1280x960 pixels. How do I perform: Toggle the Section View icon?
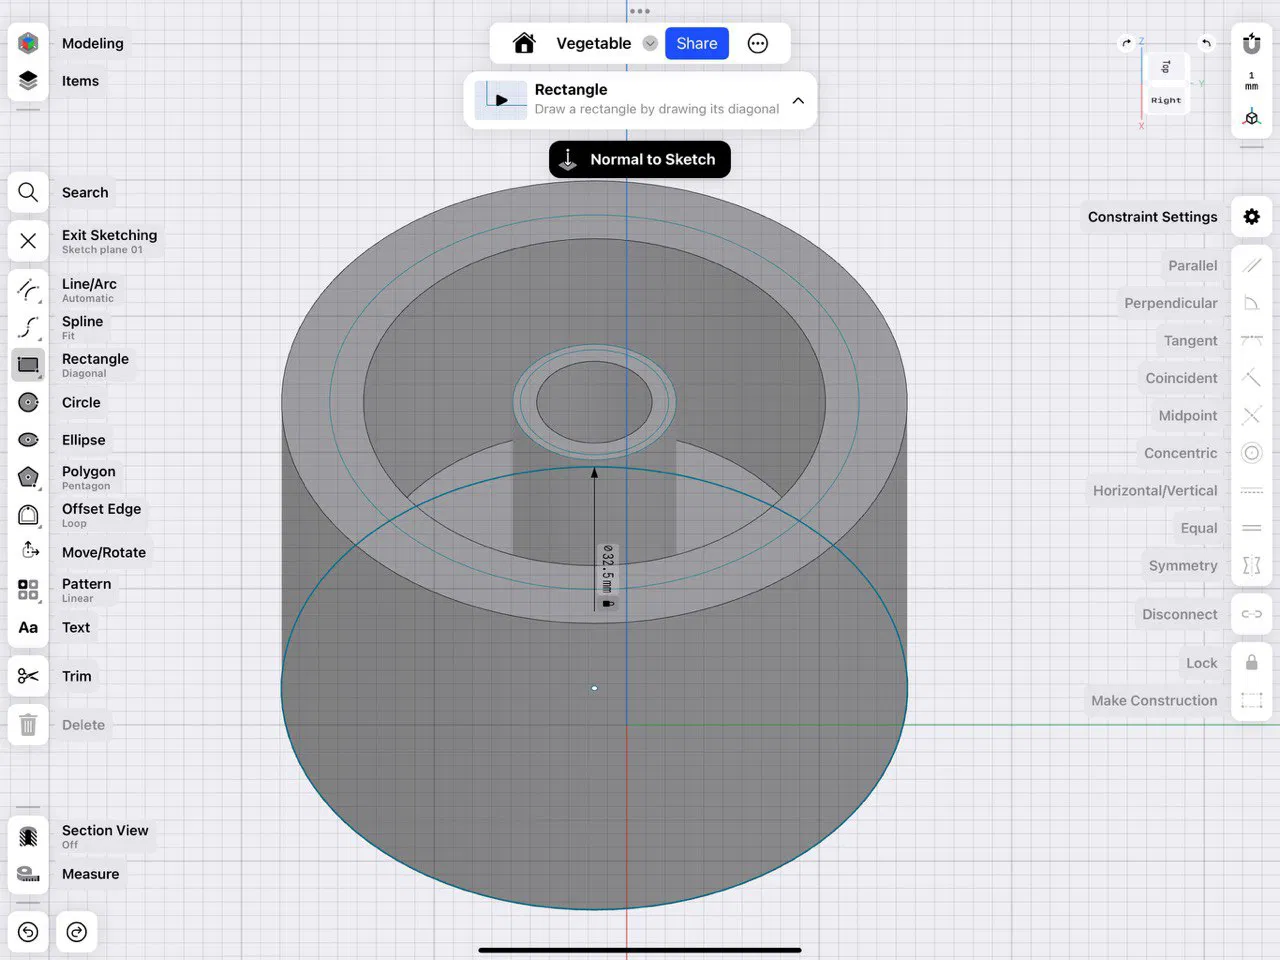(x=28, y=836)
